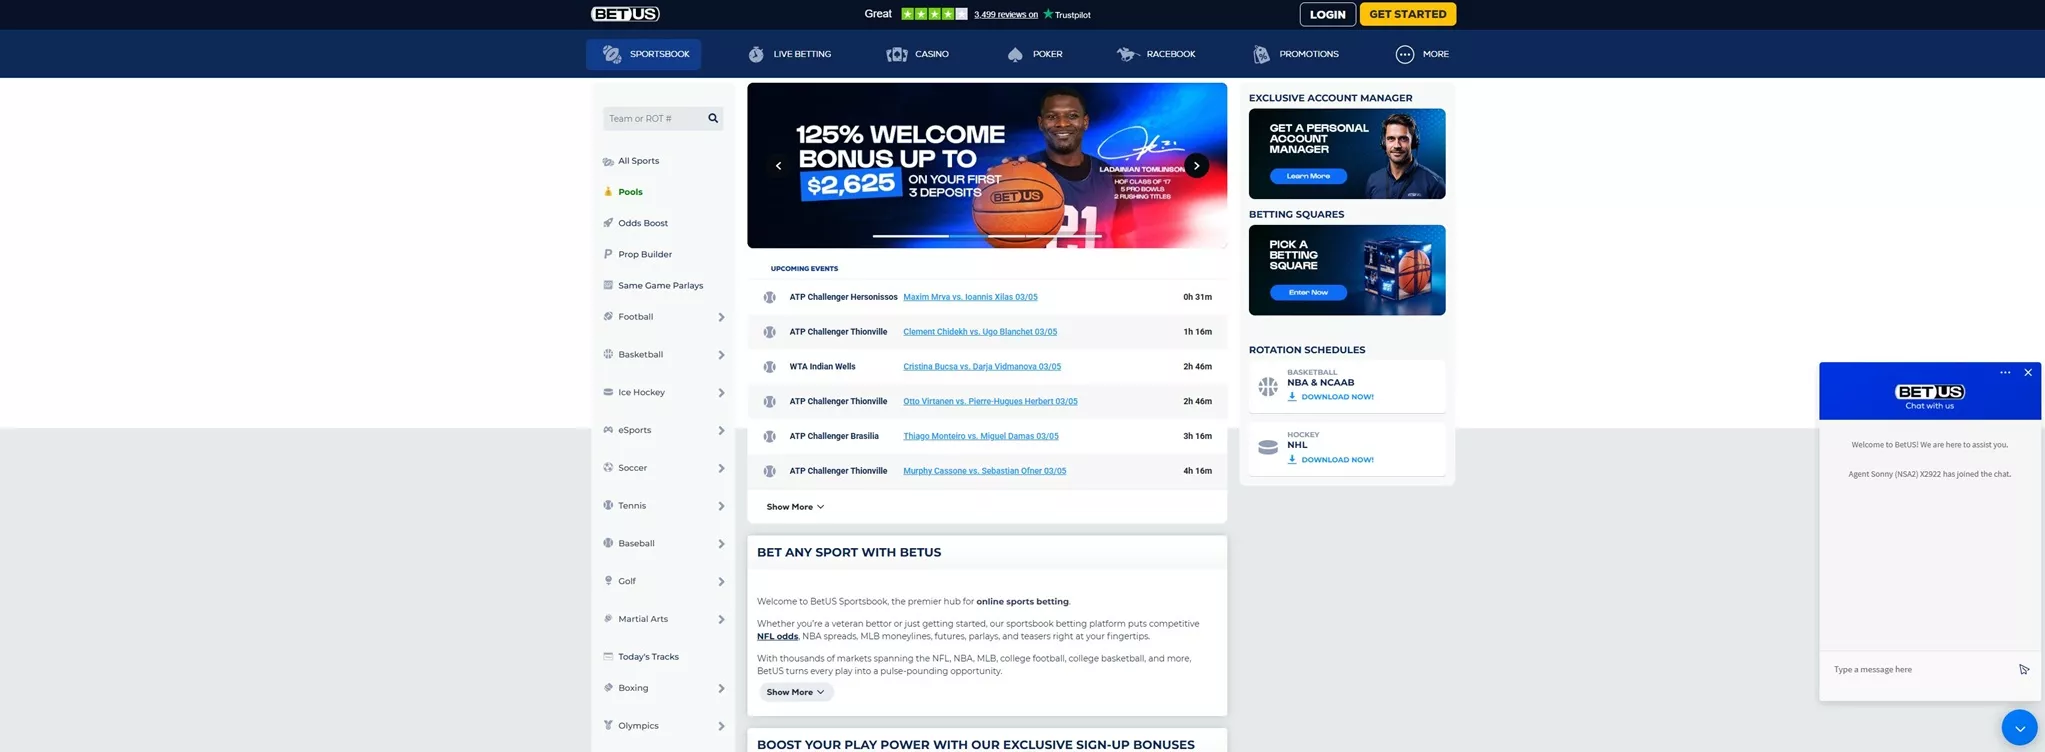This screenshot has height=752, width=2045.
Task: Expand the eSports submenu arrow
Action: [x=721, y=431]
